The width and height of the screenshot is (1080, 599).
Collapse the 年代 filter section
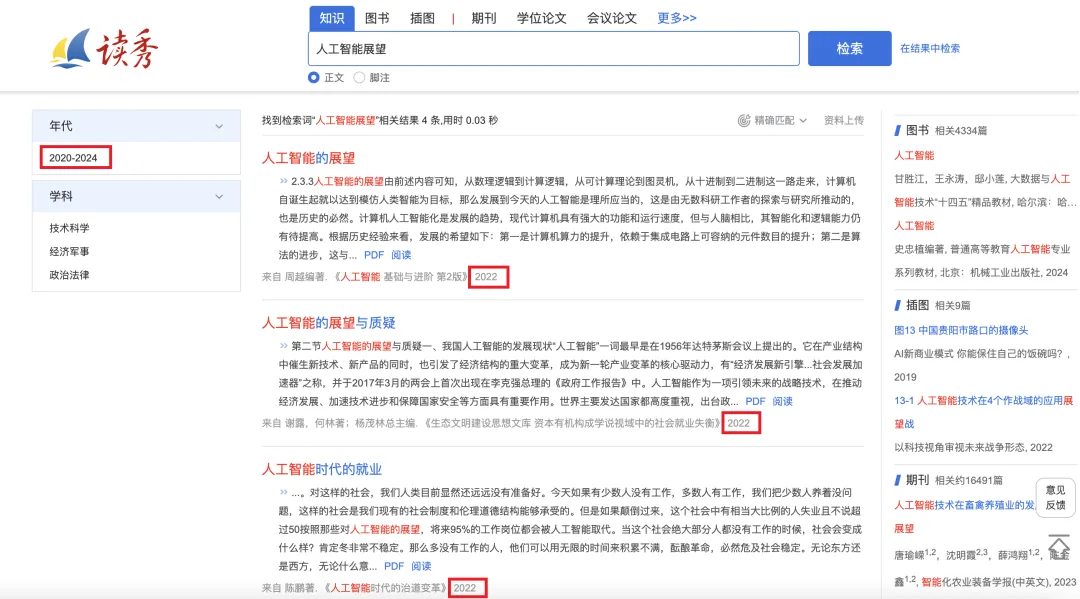click(x=219, y=127)
